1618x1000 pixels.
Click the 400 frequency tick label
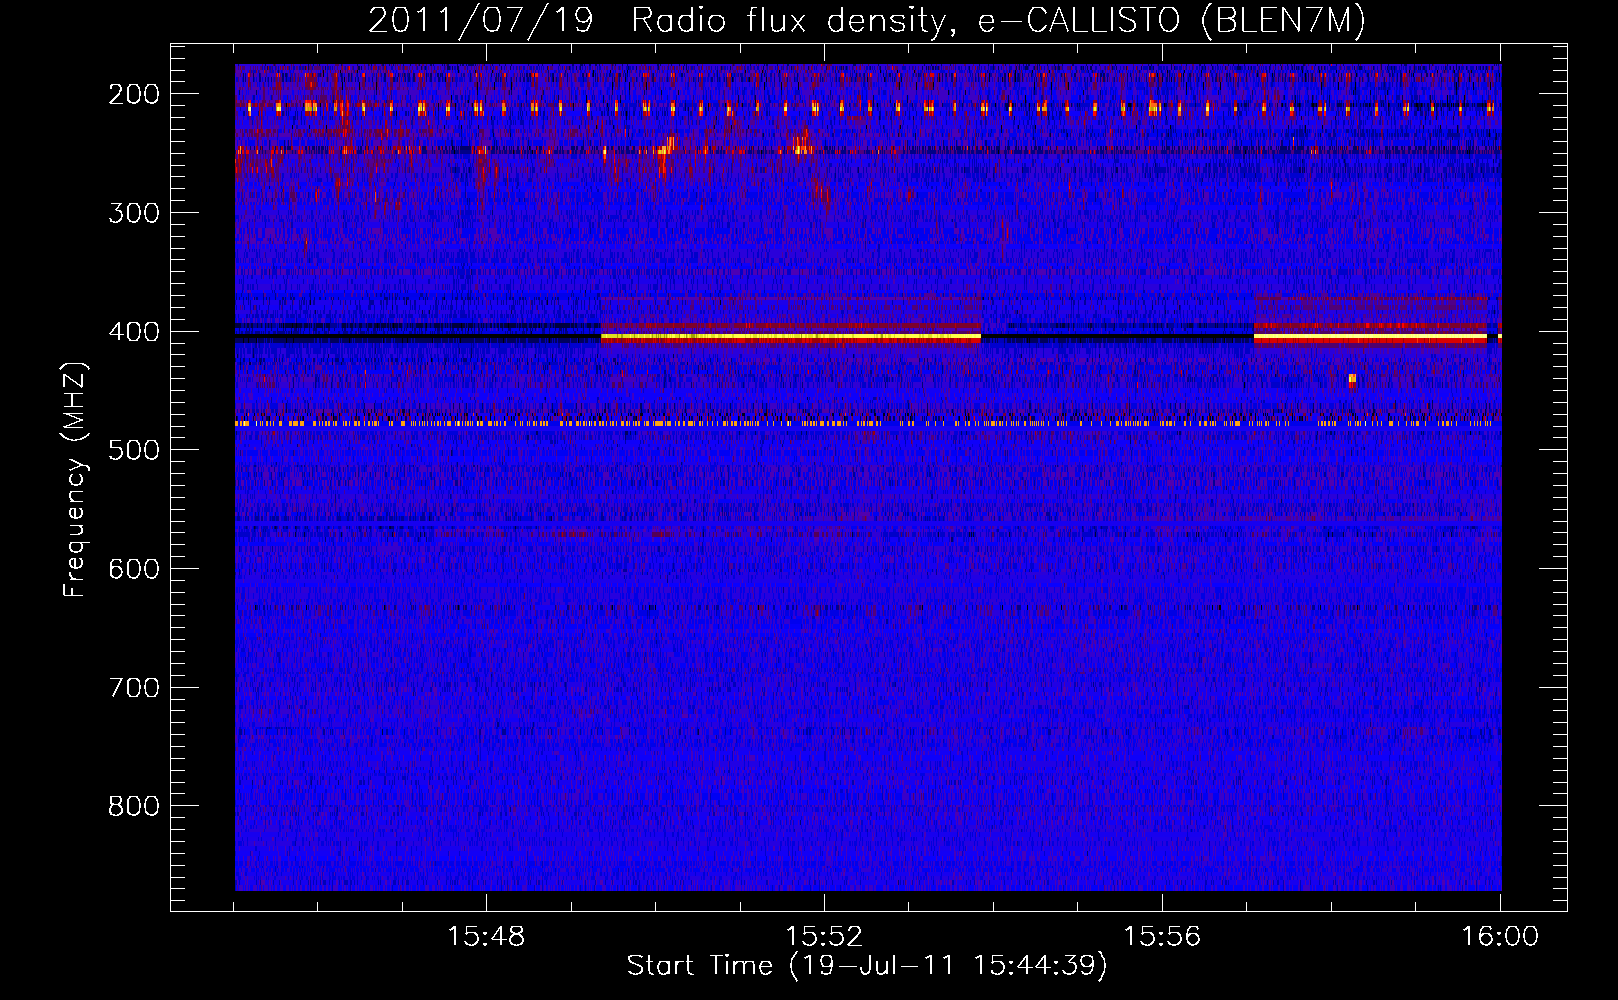pyautogui.click(x=133, y=331)
